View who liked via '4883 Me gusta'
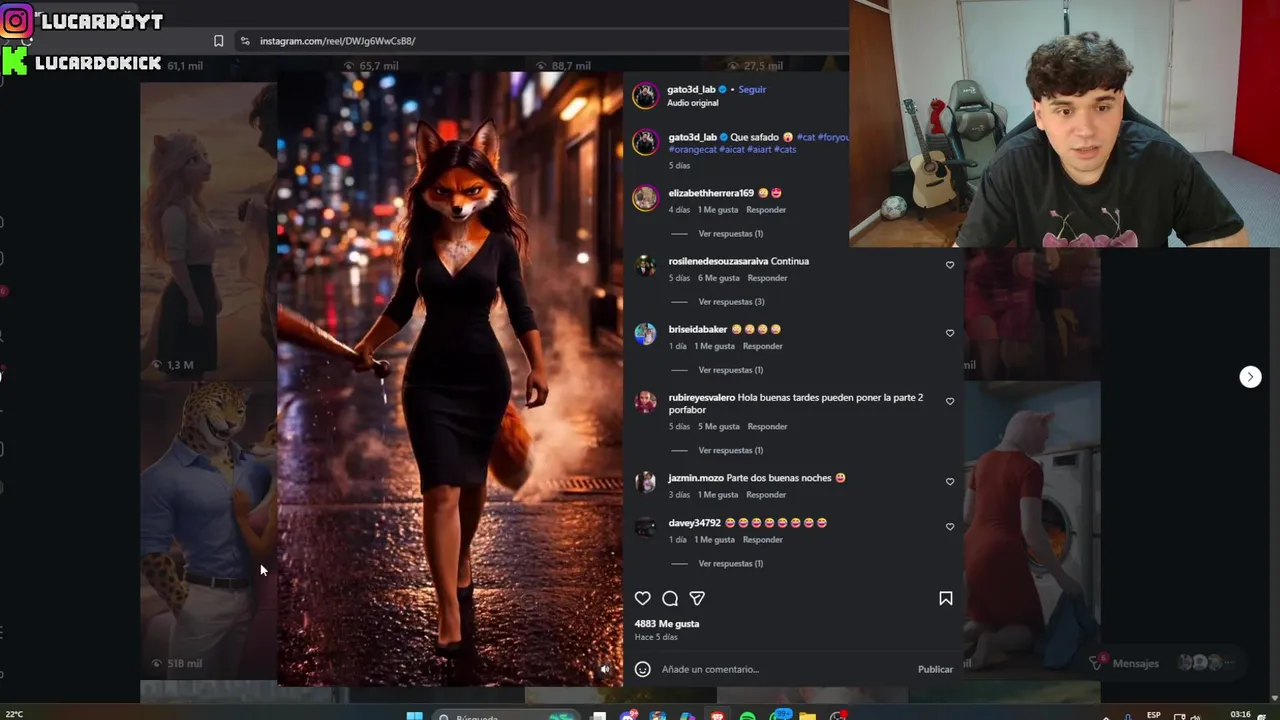This screenshot has width=1280, height=720. 667,623
